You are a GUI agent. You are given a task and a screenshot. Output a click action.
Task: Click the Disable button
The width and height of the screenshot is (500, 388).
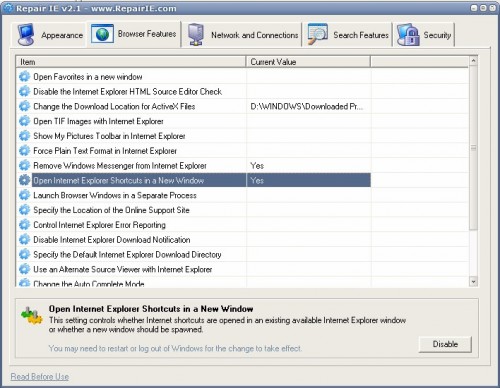tap(445, 344)
